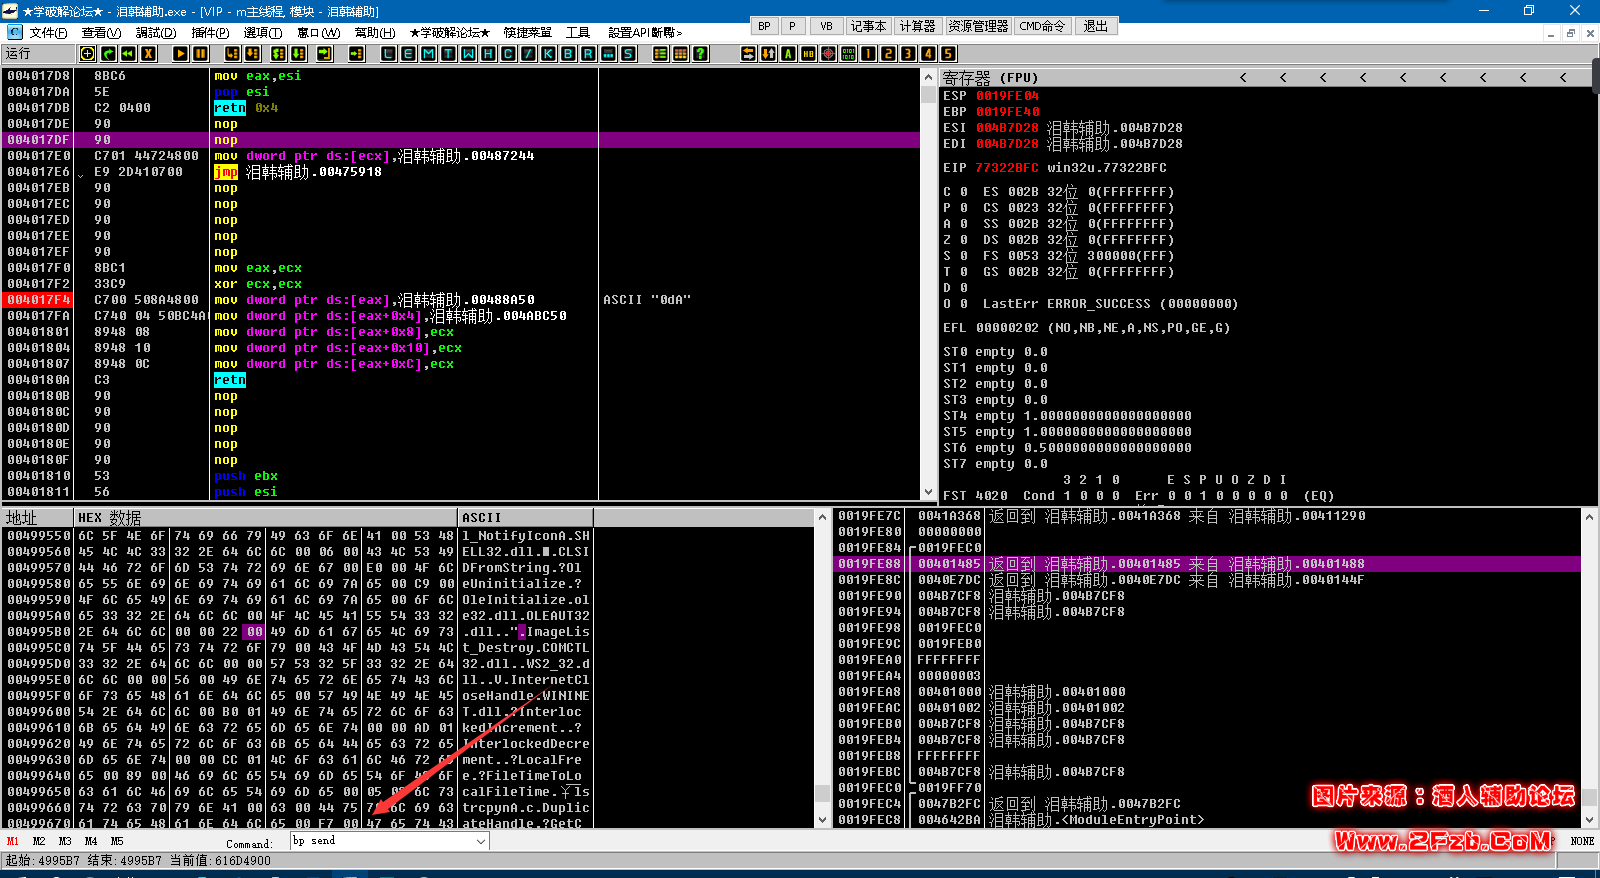Click the 地址 column header in dump

(38, 517)
